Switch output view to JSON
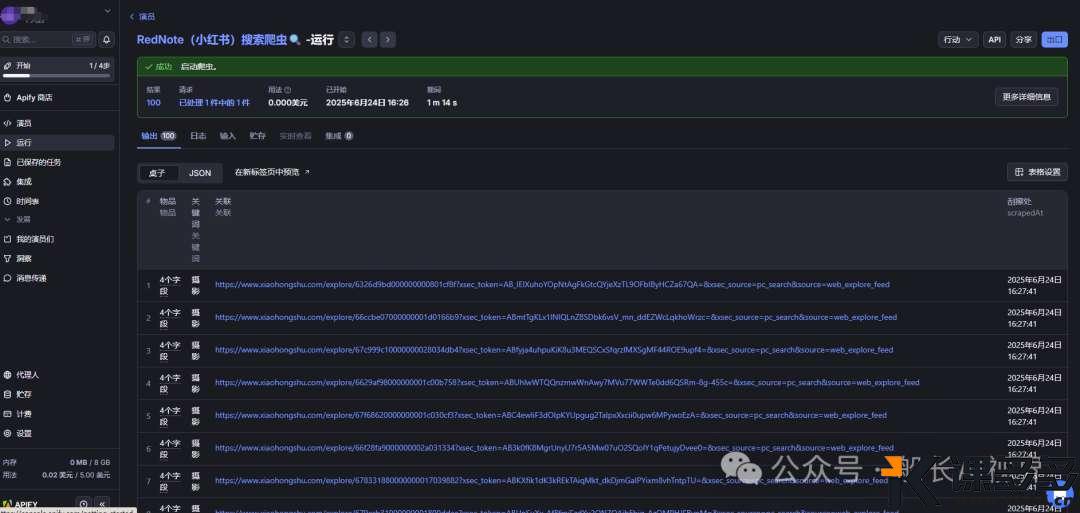Viewport: 1080px width, 513px height. 200,173
